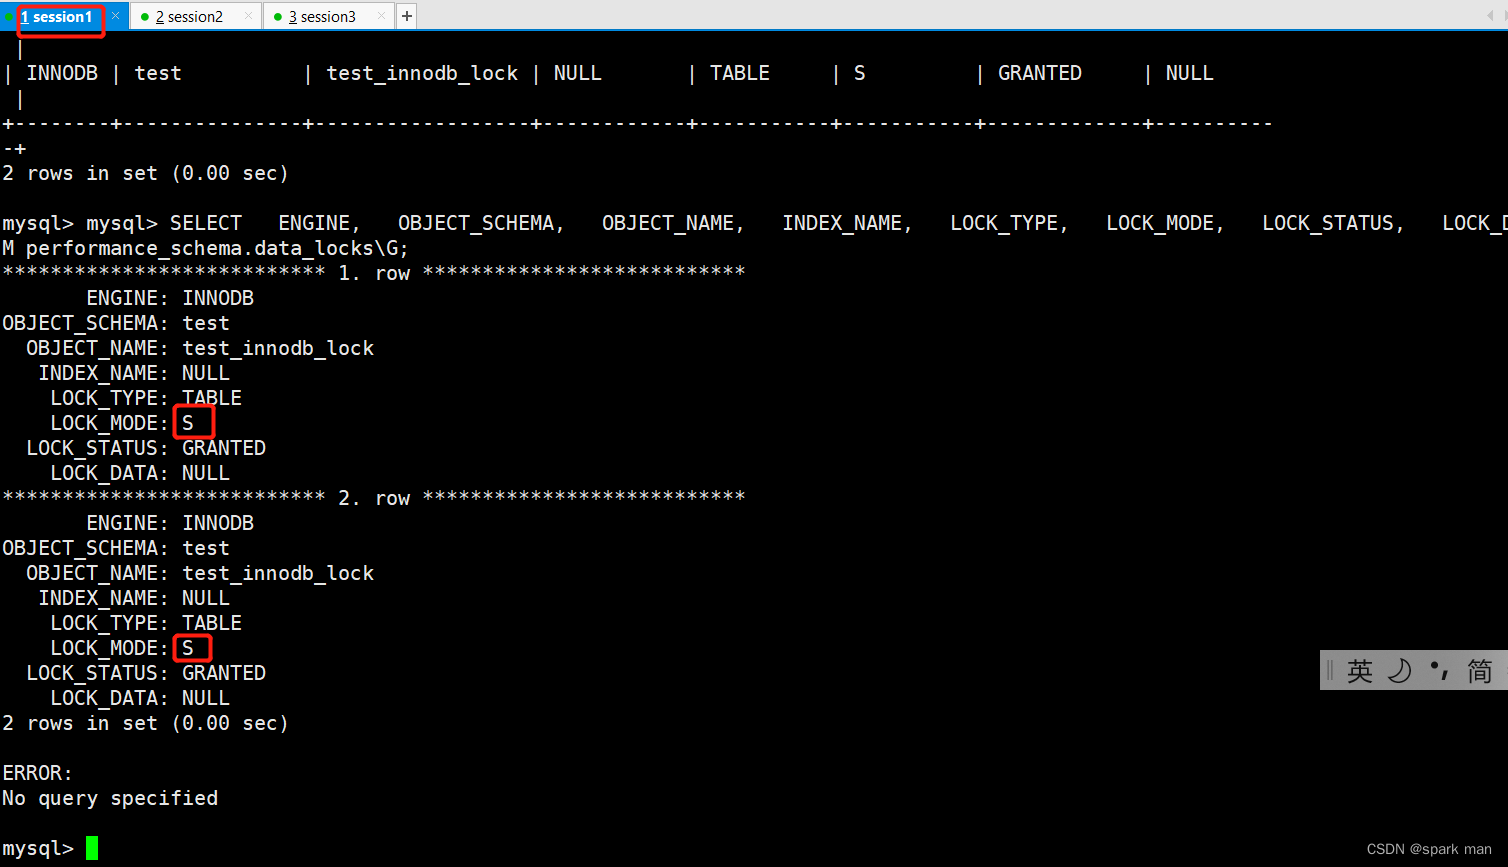Viewport: 1508px width, 867px height.
Task: Click "ENGINE: INNODB" under the 1. row header
Action: click(x=170, y=298)
